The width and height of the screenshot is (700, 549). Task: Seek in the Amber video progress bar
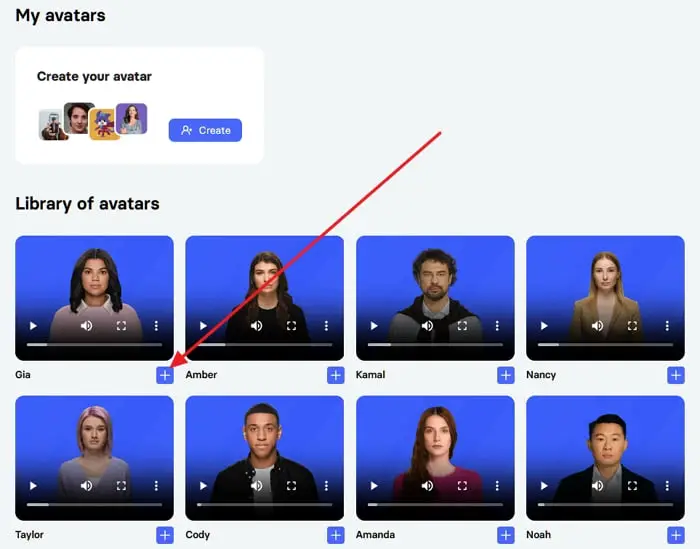265,345
